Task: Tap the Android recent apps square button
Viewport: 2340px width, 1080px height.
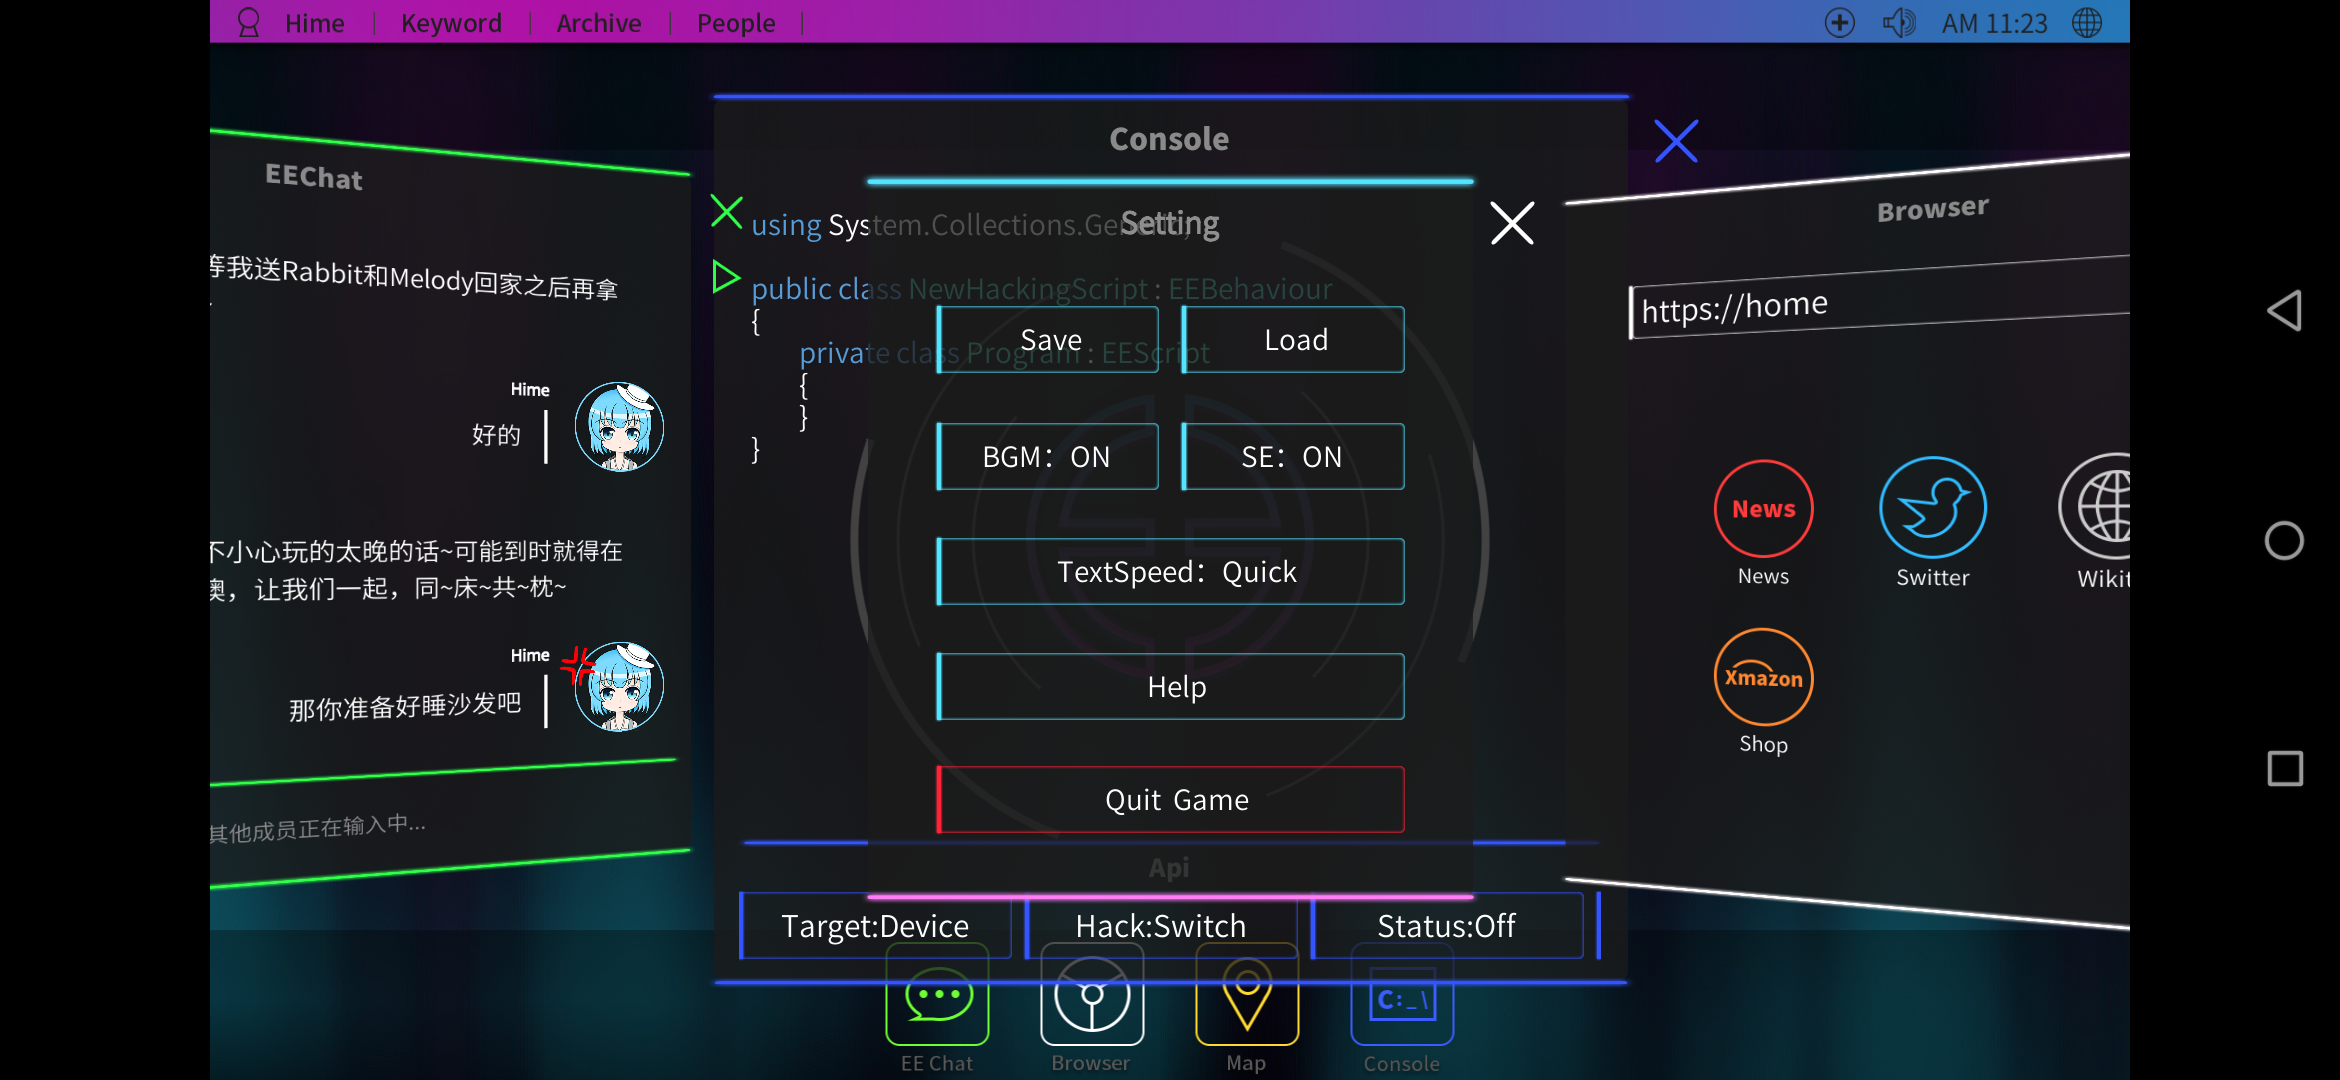Action: click(x=2285, y=769)
